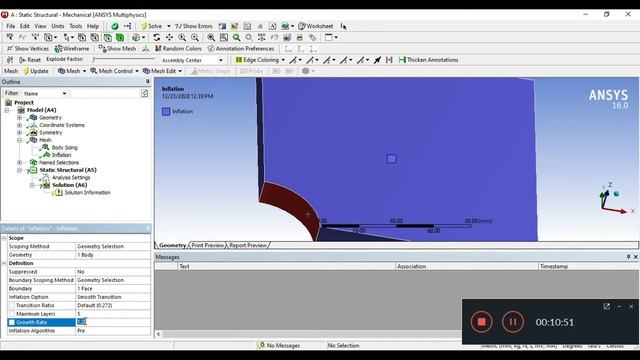Open the Worksheet view
Viewport: 640px width, 360px height.
click(x=316, y=26)
